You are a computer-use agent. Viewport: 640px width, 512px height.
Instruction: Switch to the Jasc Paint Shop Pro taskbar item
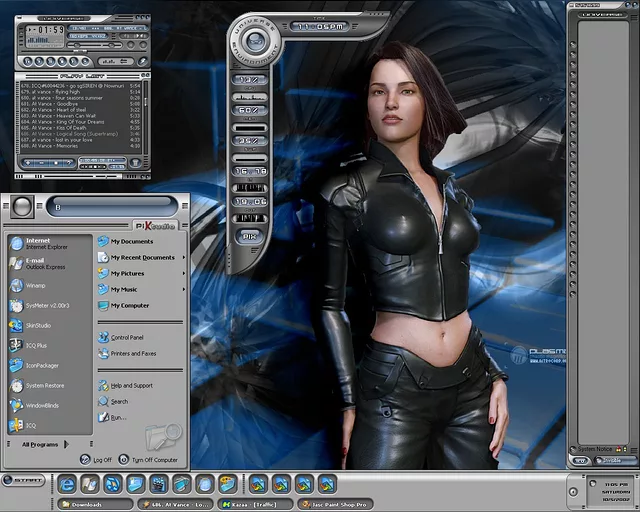[x=333, y=504]
